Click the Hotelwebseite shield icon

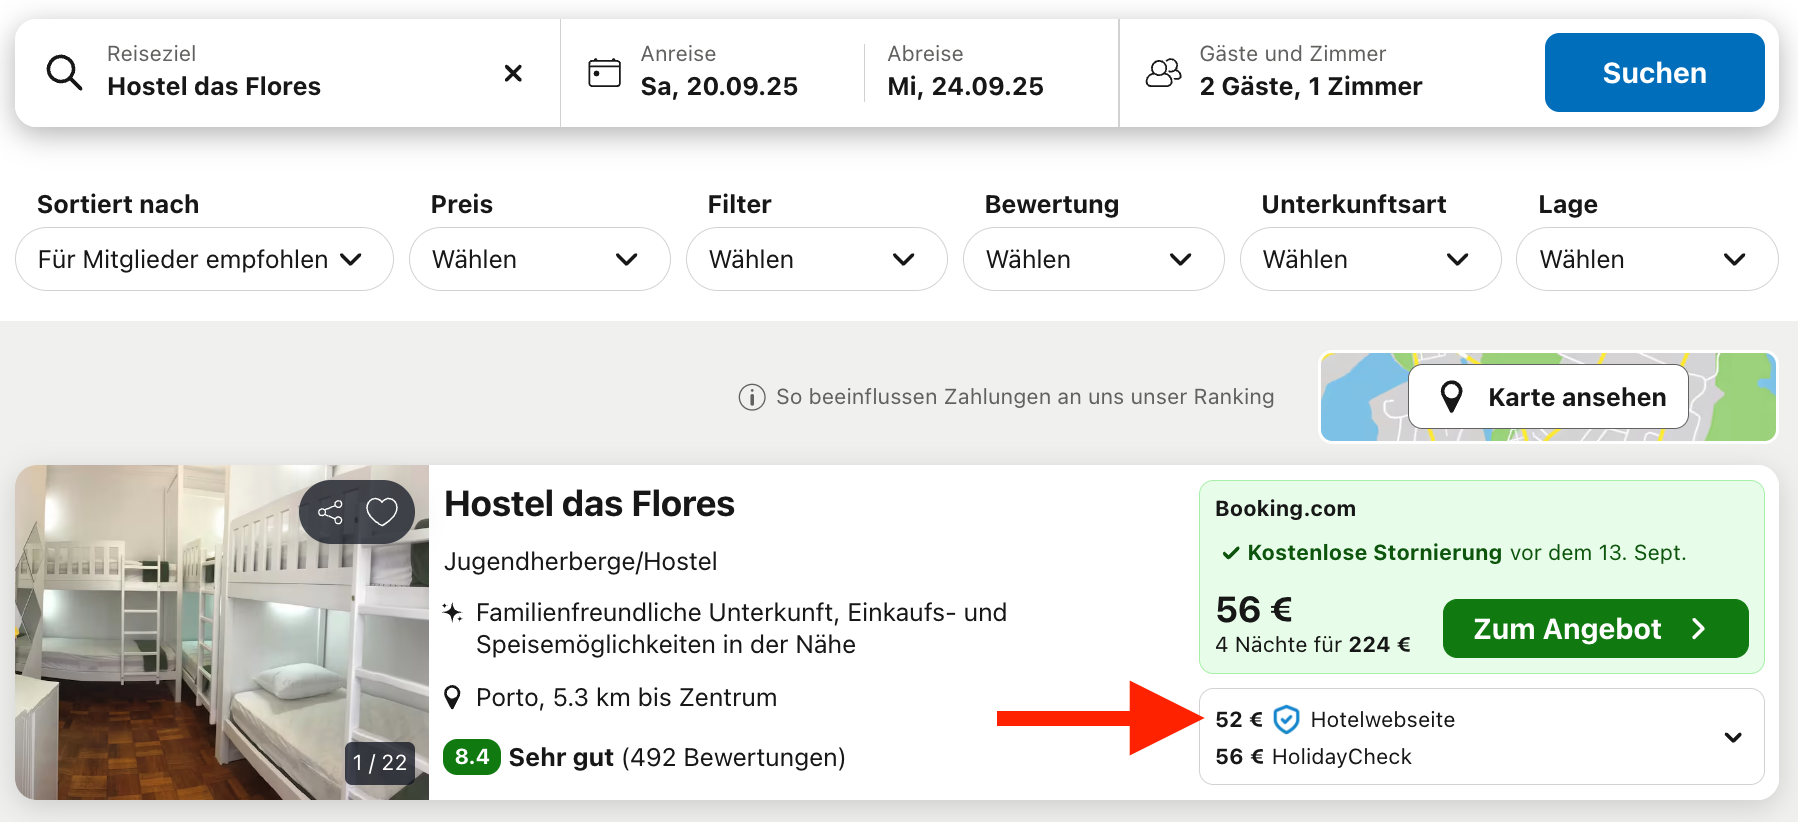(x=1287, y=719)
